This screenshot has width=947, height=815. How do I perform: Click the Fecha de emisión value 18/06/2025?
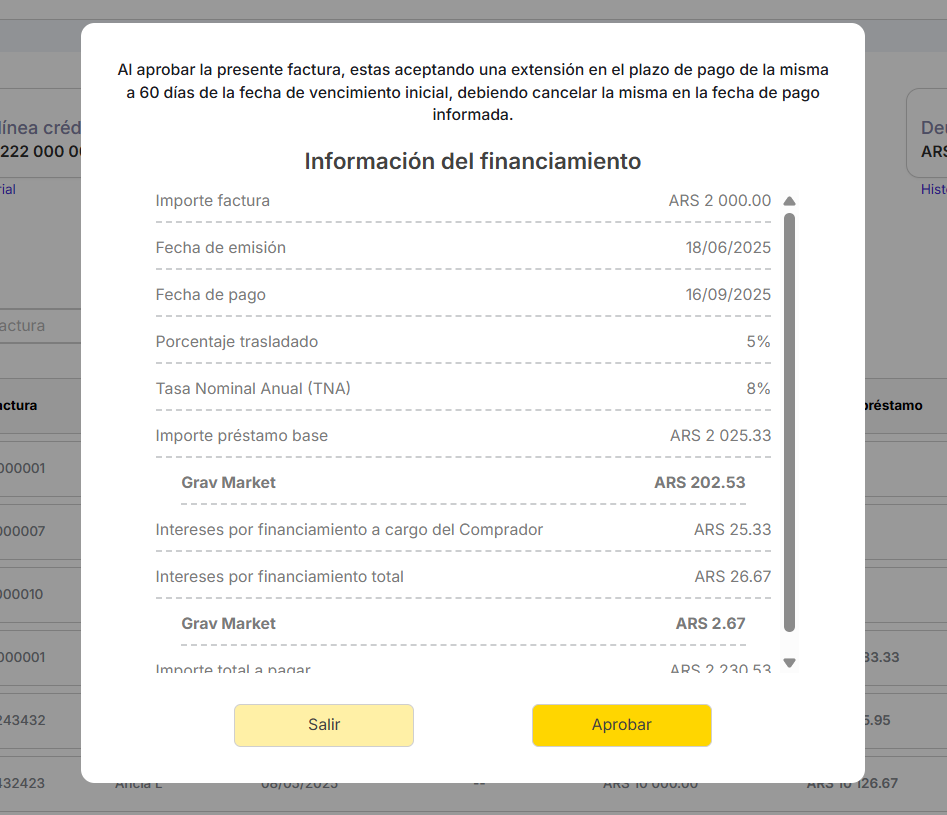pos(728,248)
